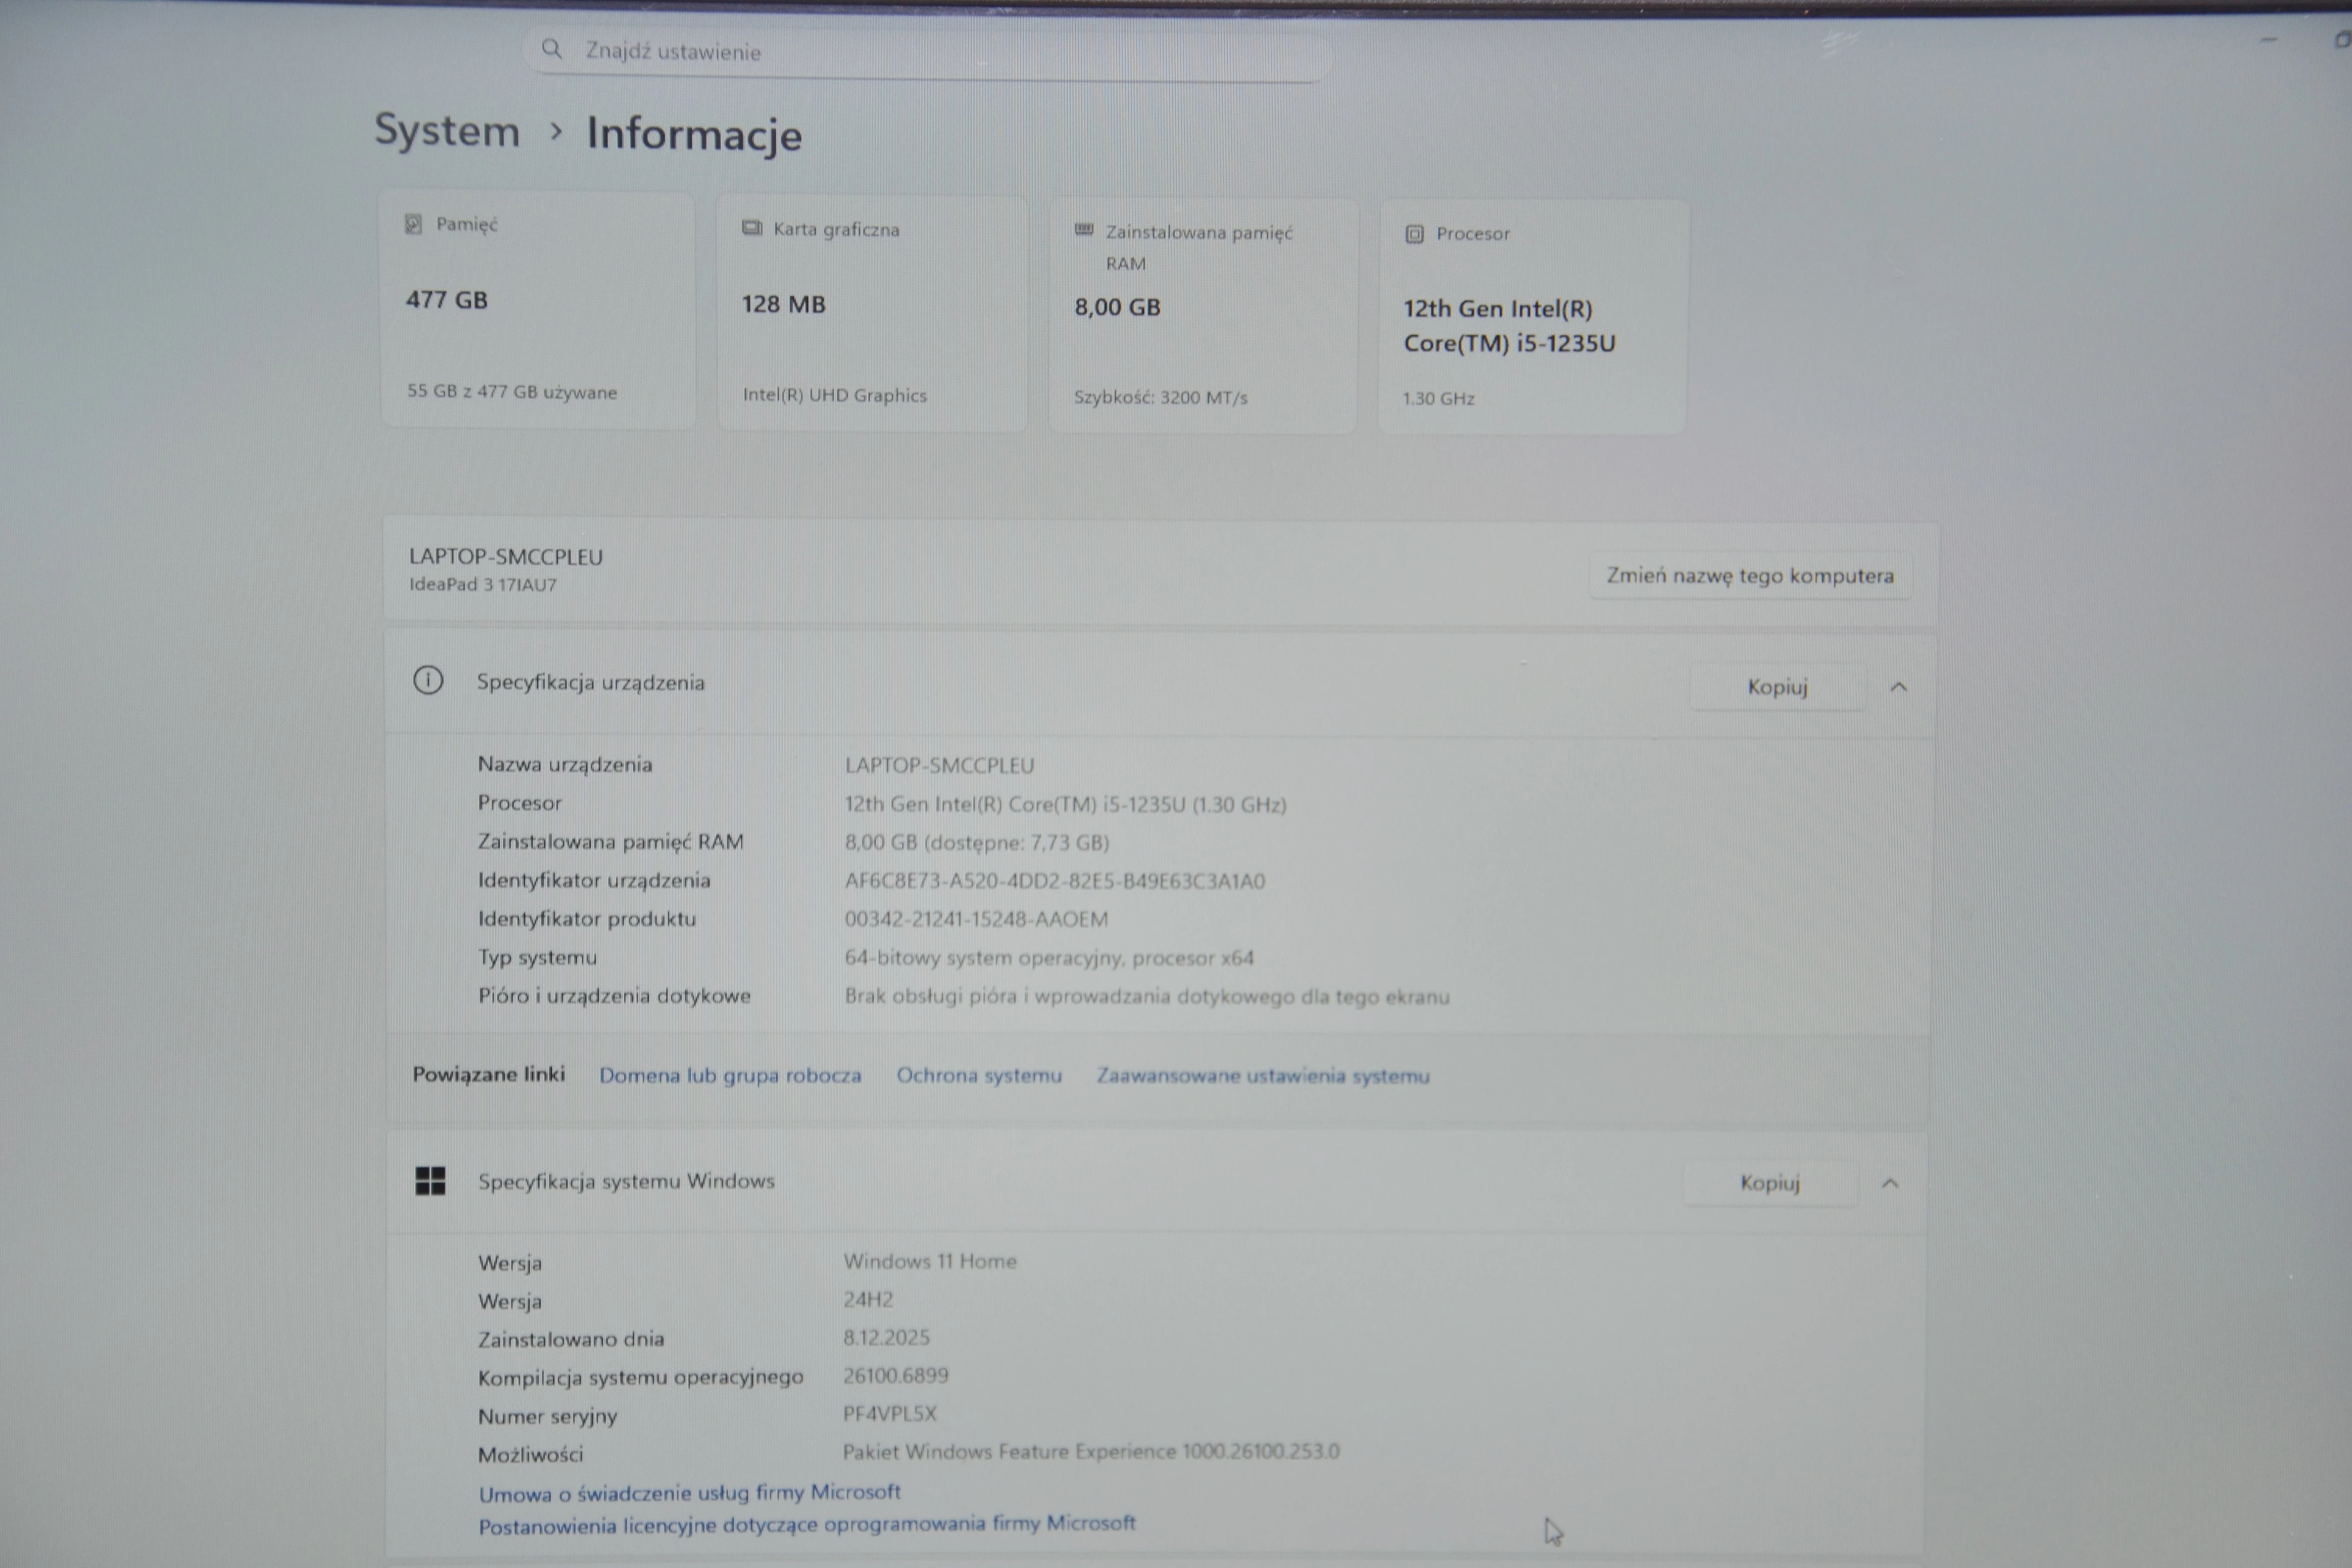The image size is (2352, 1568).
Task: Click the Karta graficzna display icon
Action: click(x=752, y=229)
